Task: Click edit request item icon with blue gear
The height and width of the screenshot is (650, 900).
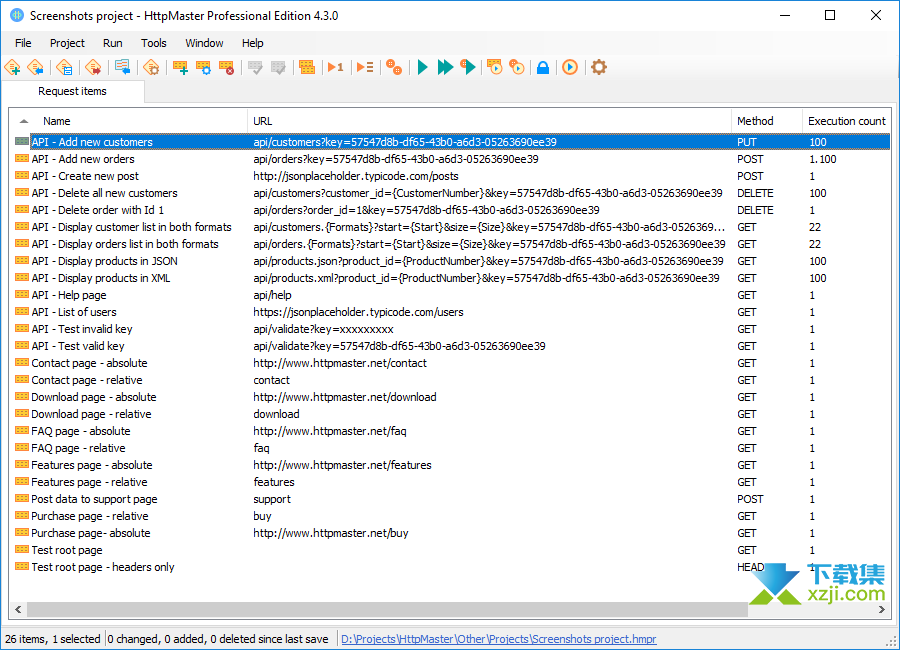Action: [203, 67]
